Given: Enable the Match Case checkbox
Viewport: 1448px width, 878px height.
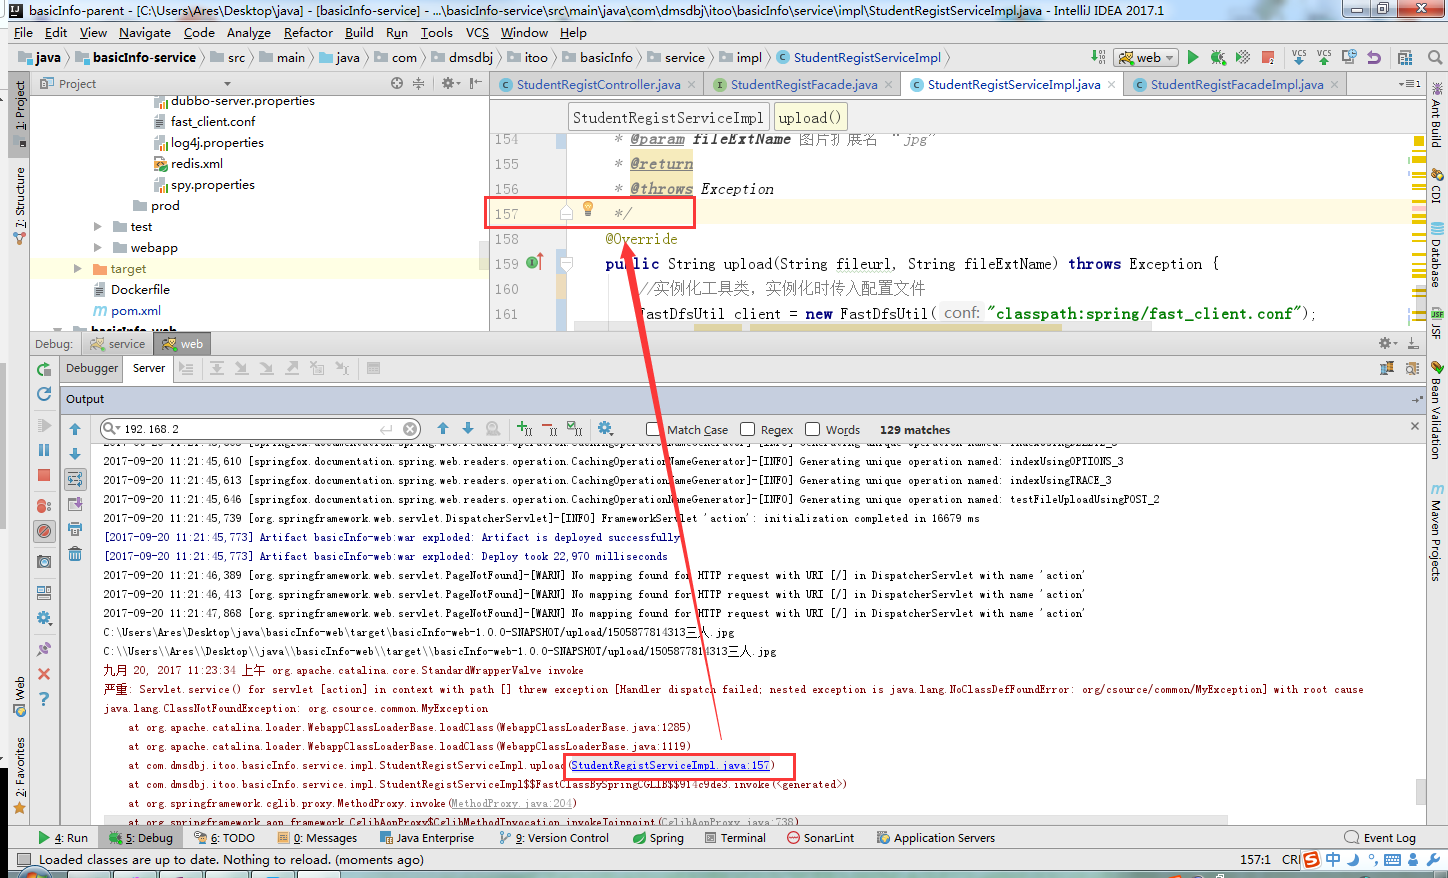Looking at the screenshot, I should (653, 430).
